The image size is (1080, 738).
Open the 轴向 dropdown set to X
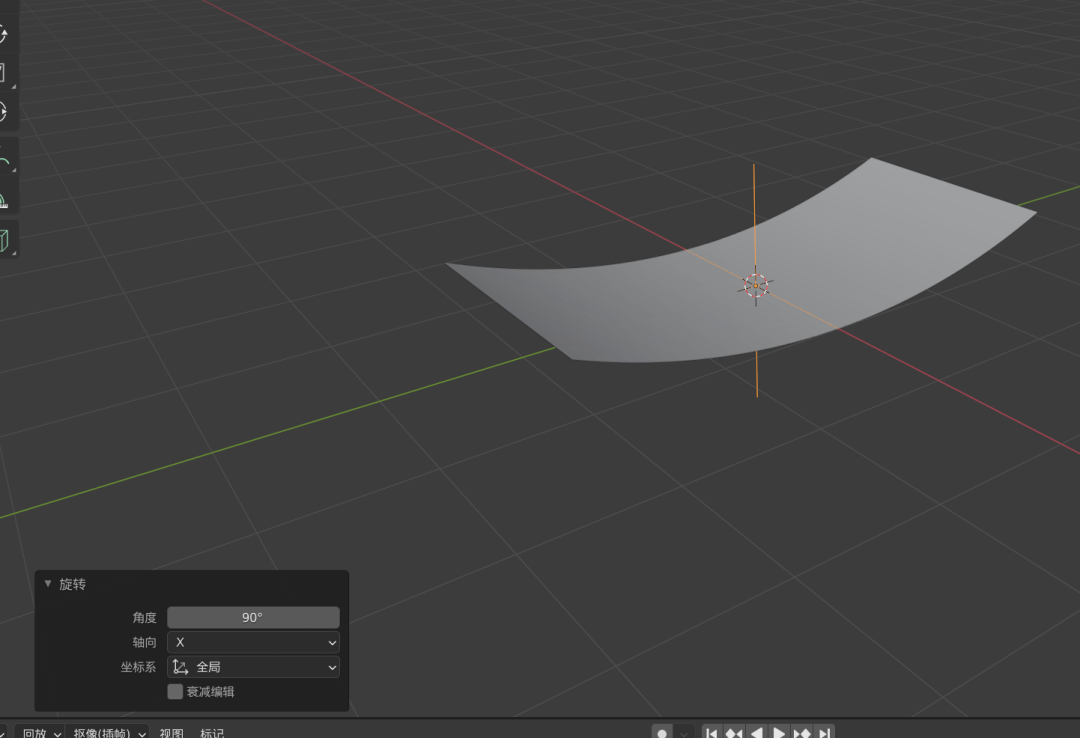pyautogui.click(x=253, y=642)
